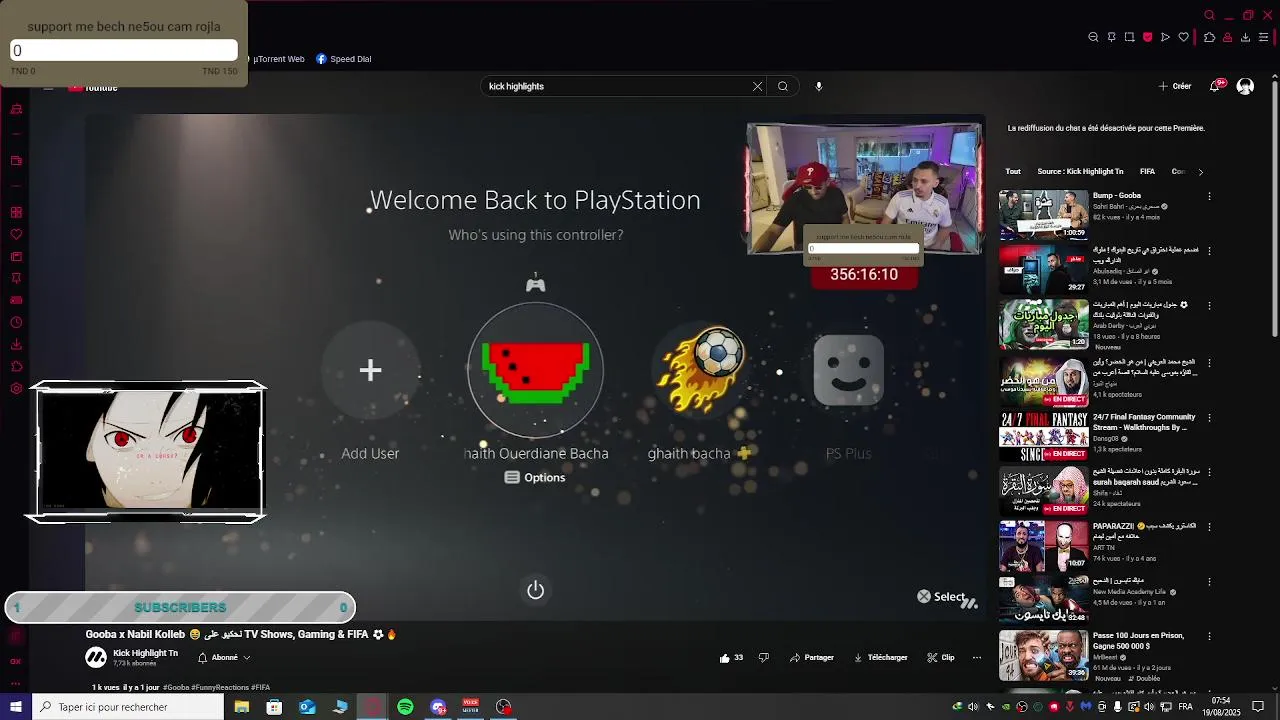Open the browser profile account icon
The height and width of the screenshot is (720, 1280).
(x=1227, y=37)
